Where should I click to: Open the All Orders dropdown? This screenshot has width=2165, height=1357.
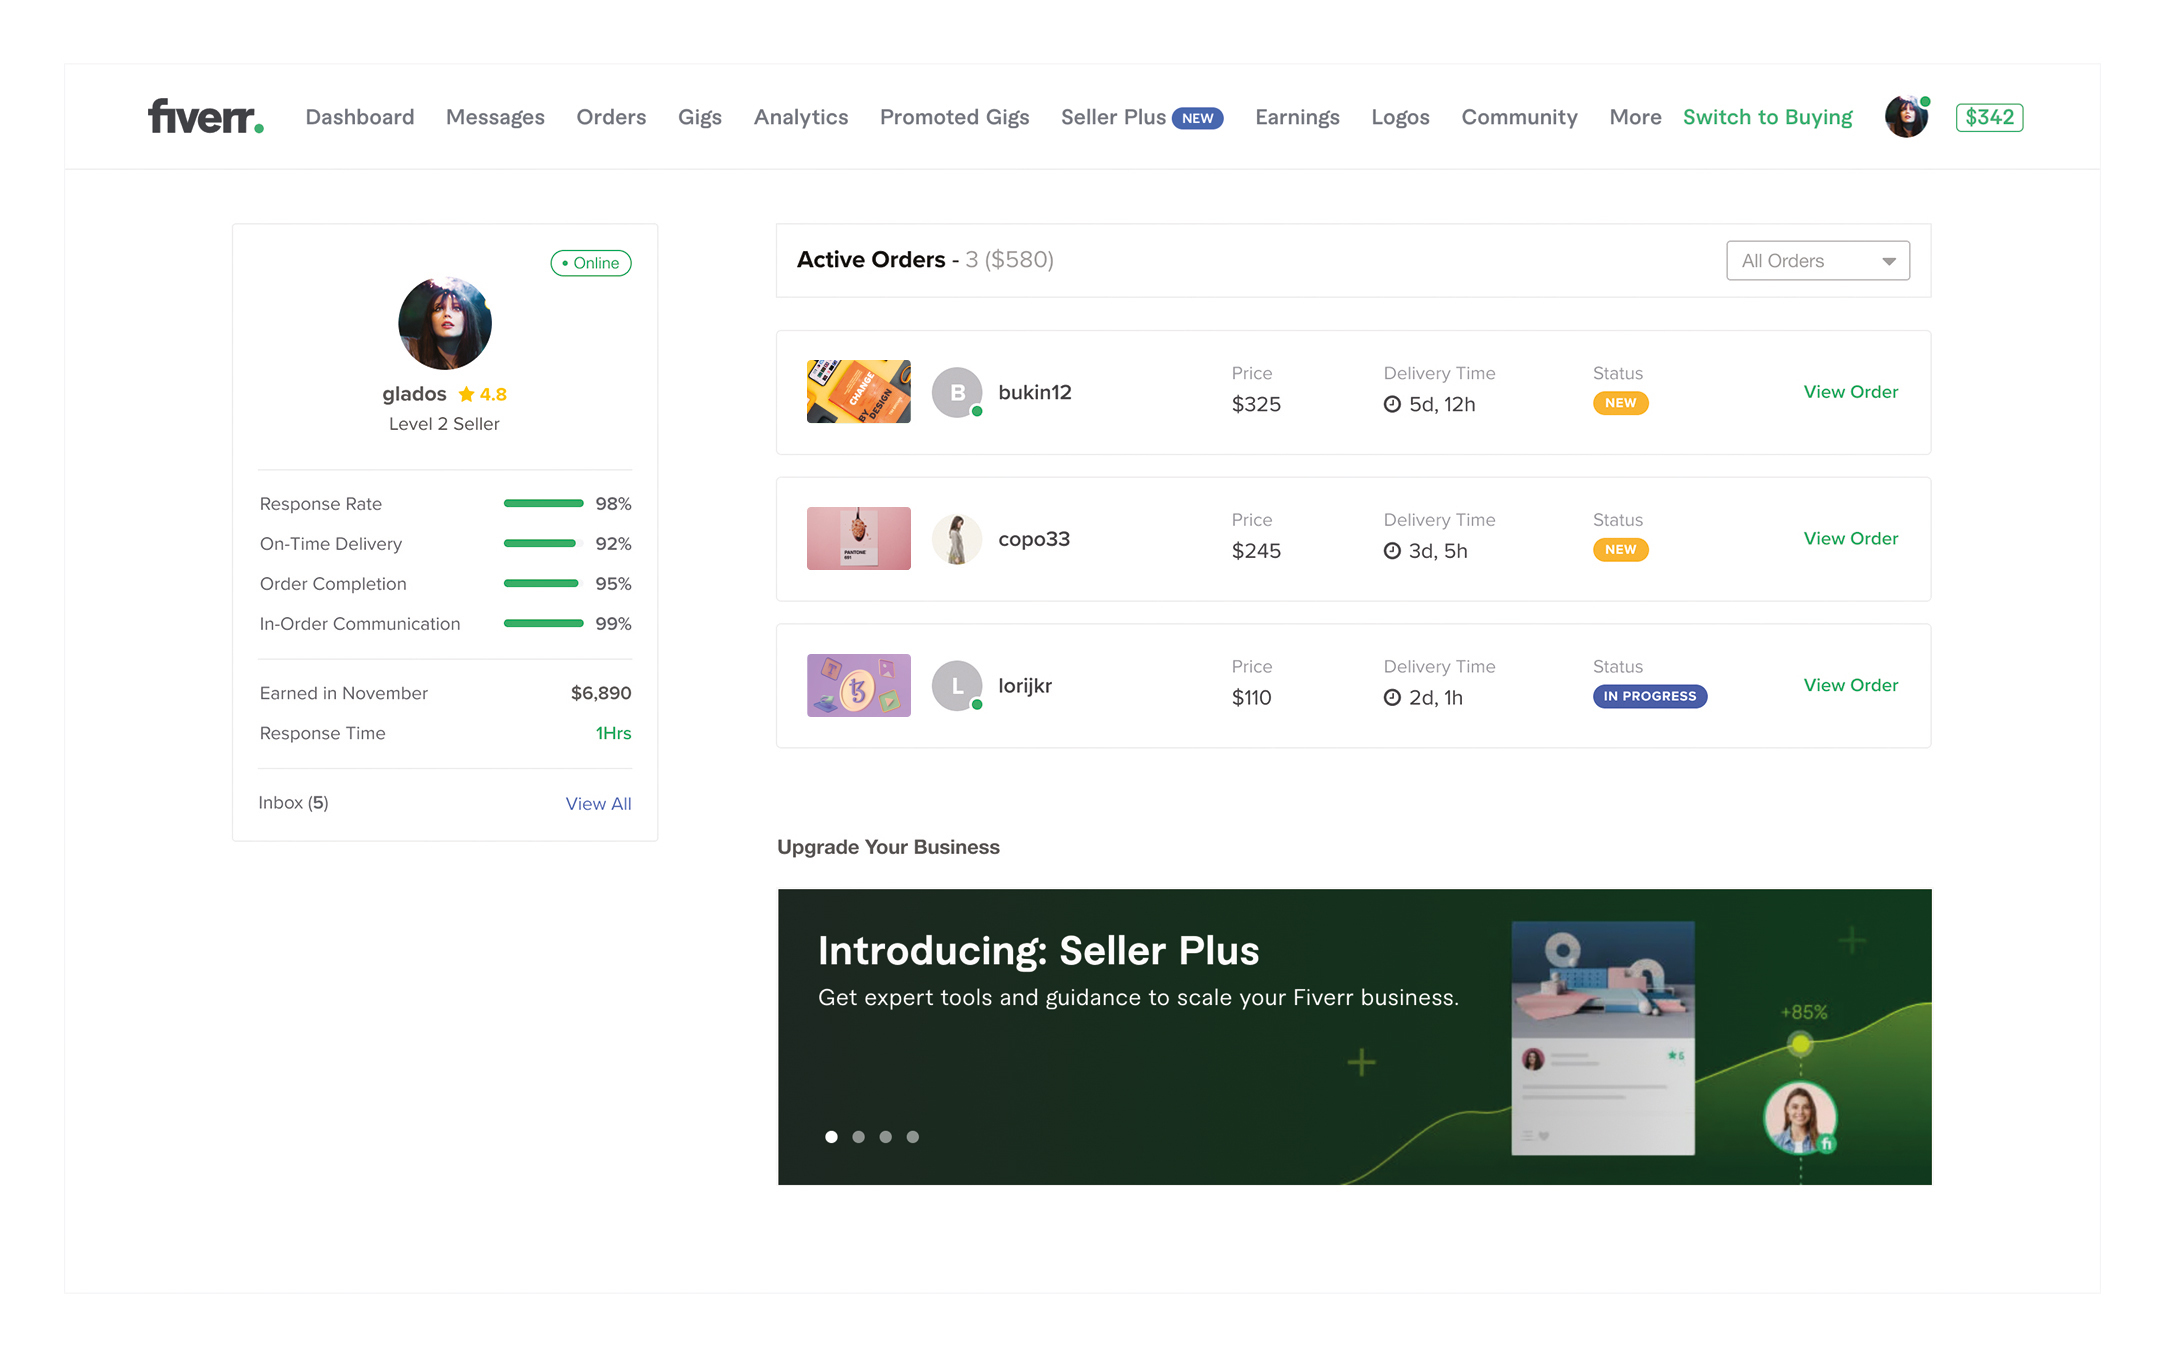point(1817,261)
